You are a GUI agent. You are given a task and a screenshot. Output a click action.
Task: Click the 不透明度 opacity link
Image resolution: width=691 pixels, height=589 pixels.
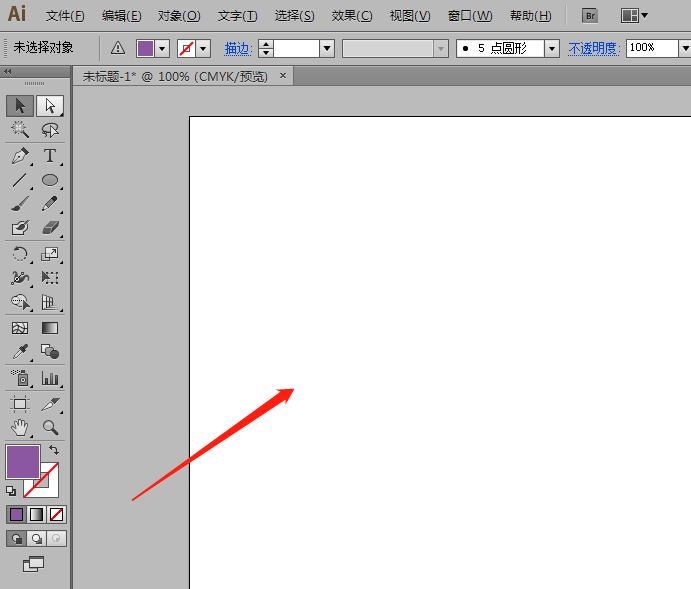(594, 48)
